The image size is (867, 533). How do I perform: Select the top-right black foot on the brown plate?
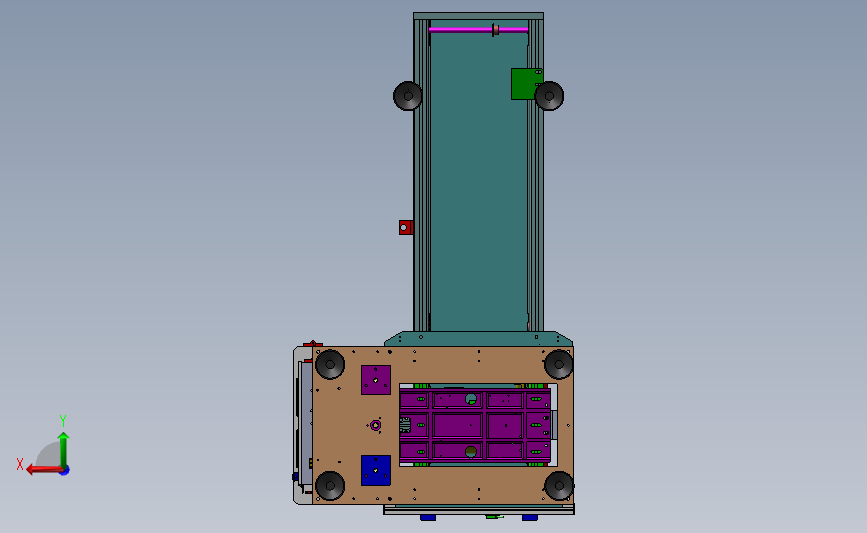coord(558,364)
